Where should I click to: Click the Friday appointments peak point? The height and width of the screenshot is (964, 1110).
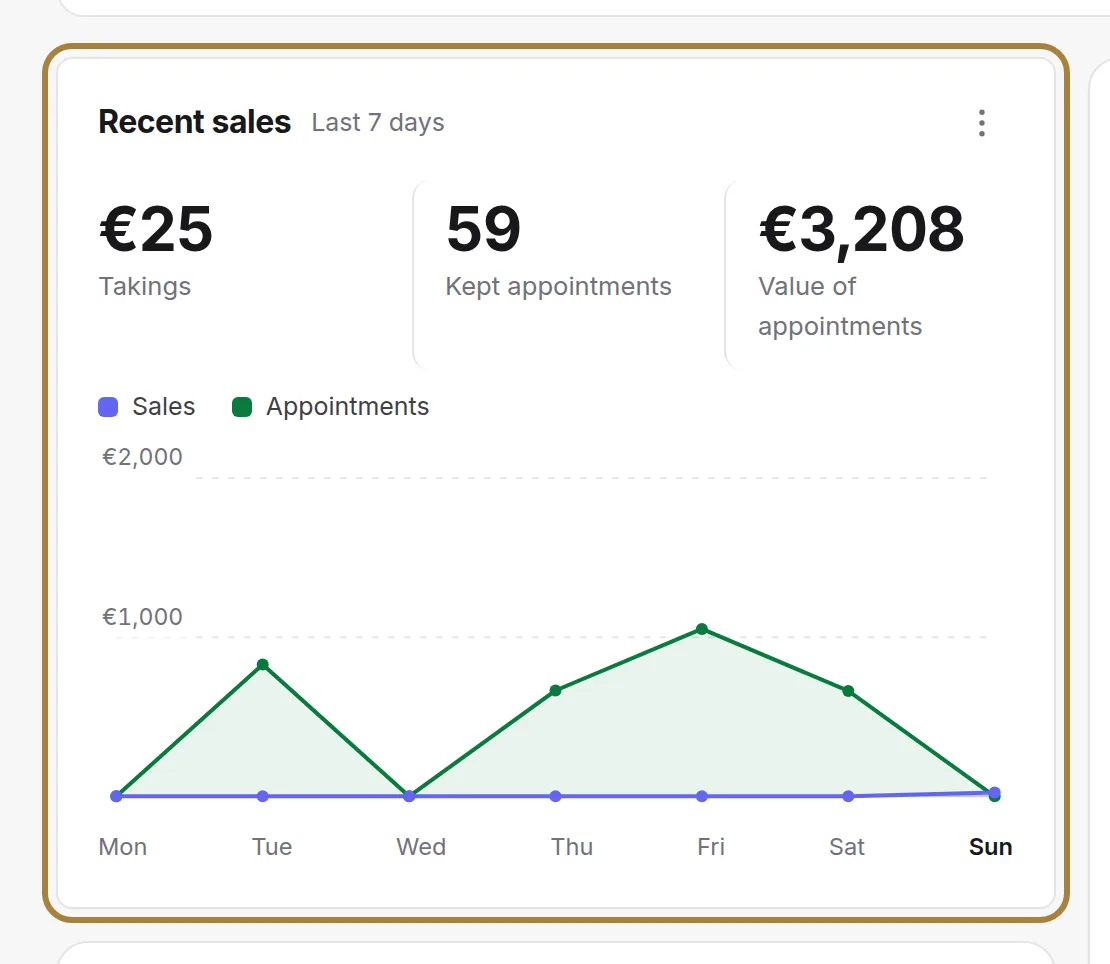702,629
